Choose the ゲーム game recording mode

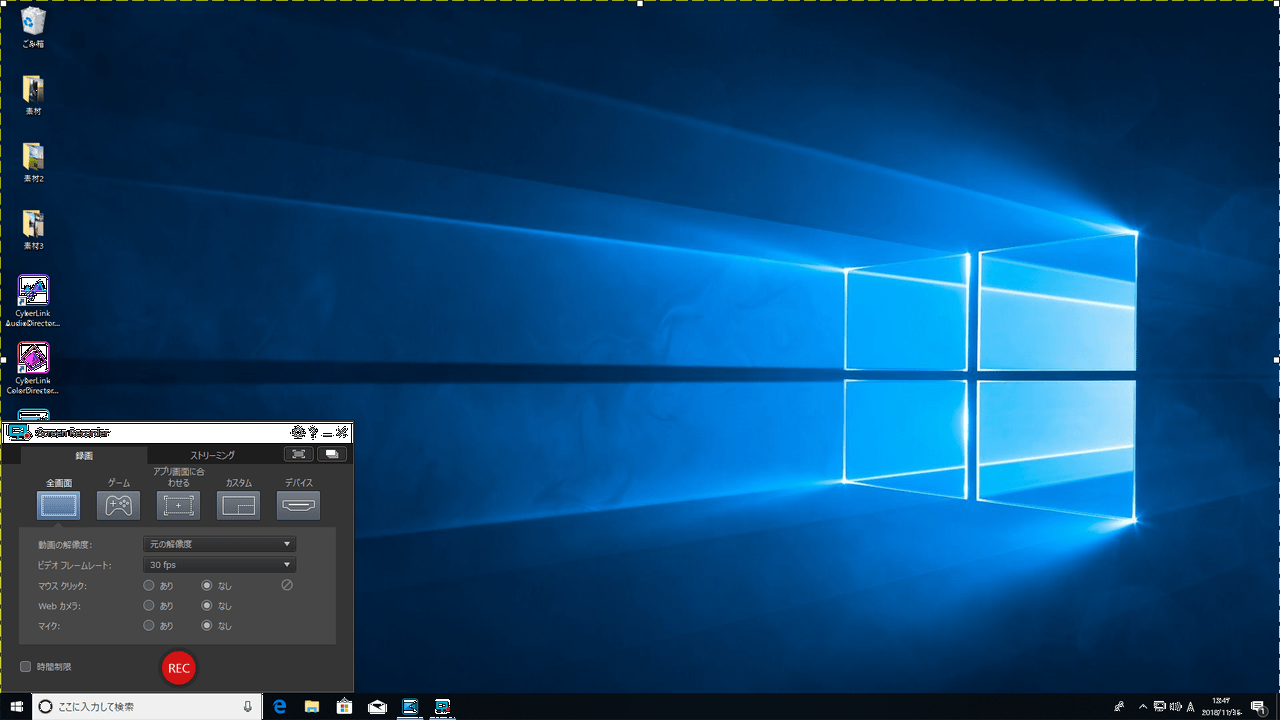click(x=118, y=505)
